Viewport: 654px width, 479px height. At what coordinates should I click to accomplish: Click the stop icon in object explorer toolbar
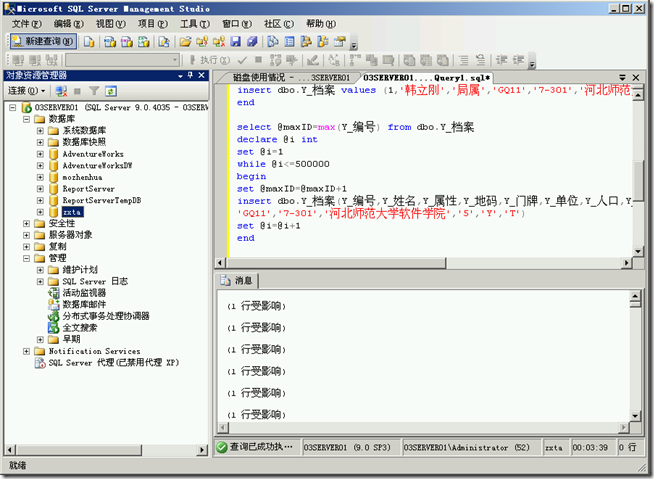[78, 91]
